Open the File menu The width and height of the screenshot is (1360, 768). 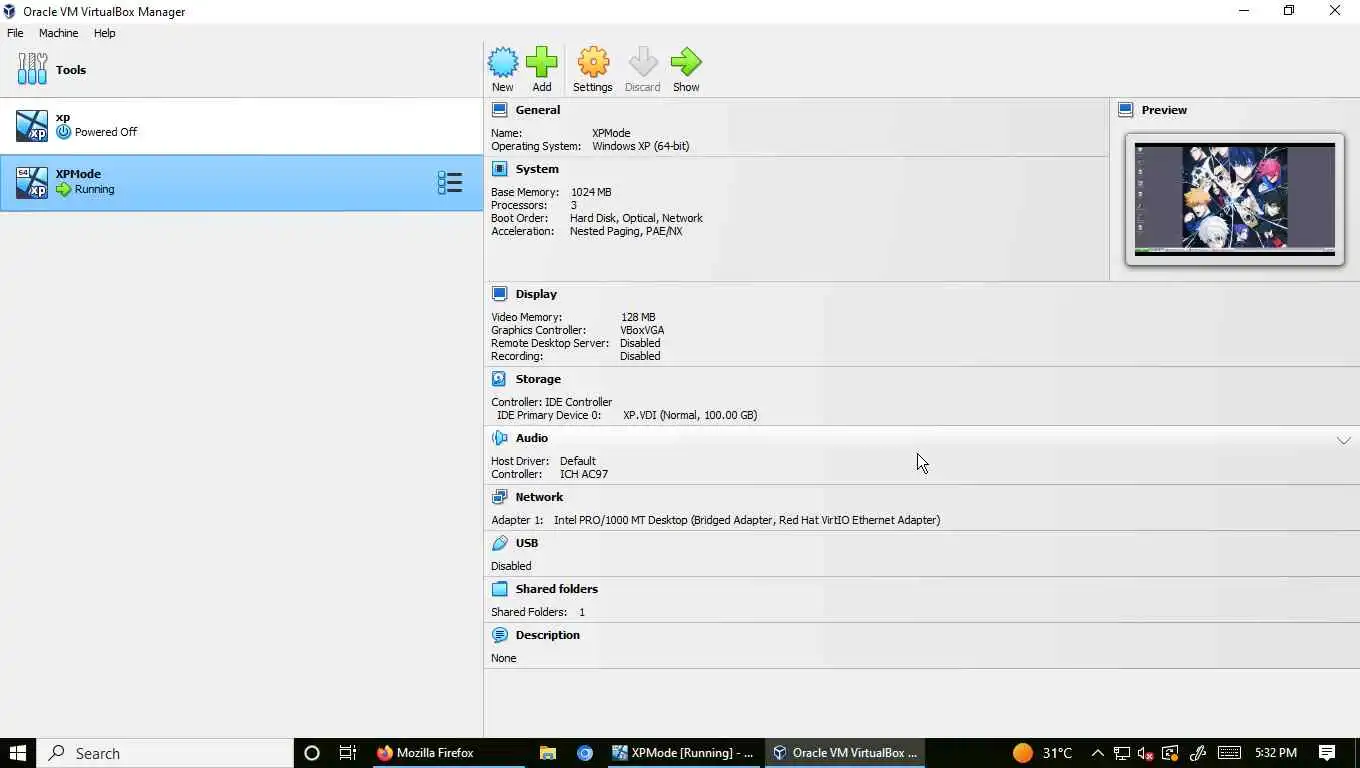[15, 33]
